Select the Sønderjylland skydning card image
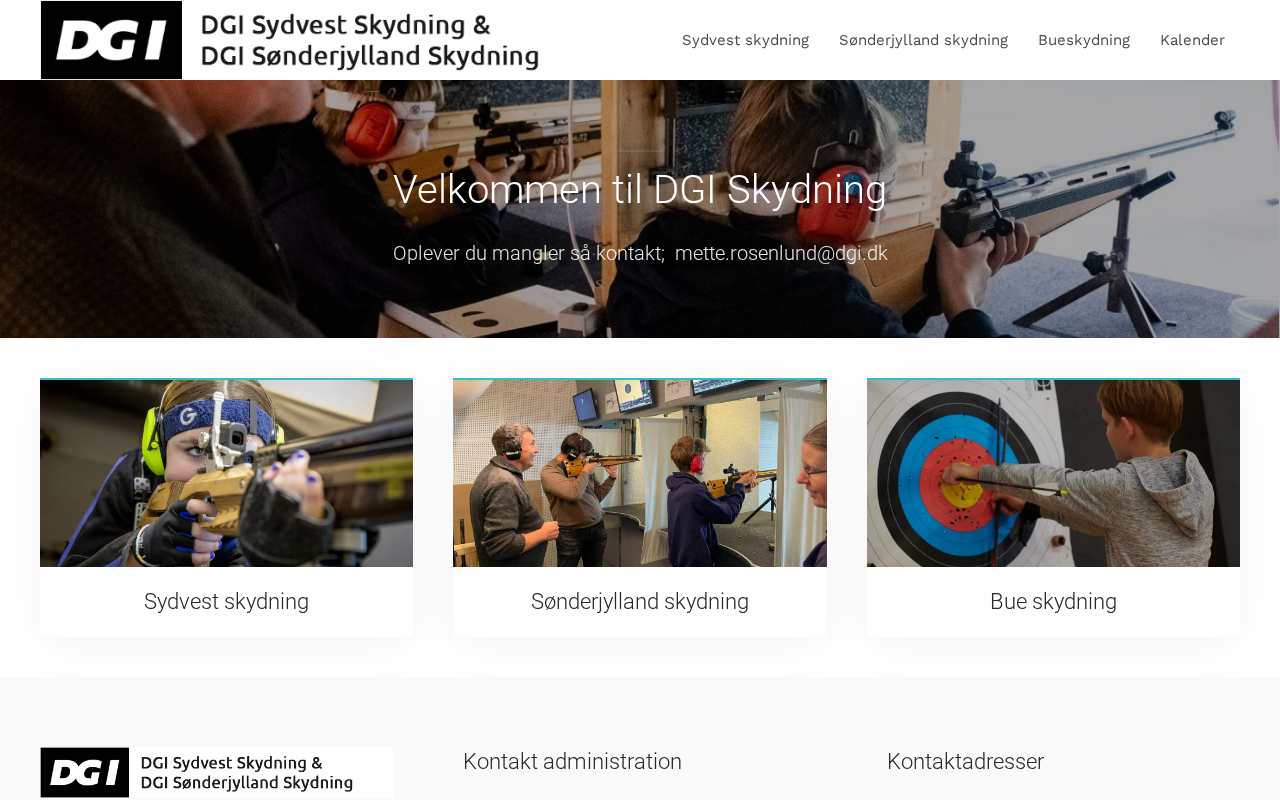The width and height of the screenshot is (1280, 800). pyautogui.click(x=640, y=473)
